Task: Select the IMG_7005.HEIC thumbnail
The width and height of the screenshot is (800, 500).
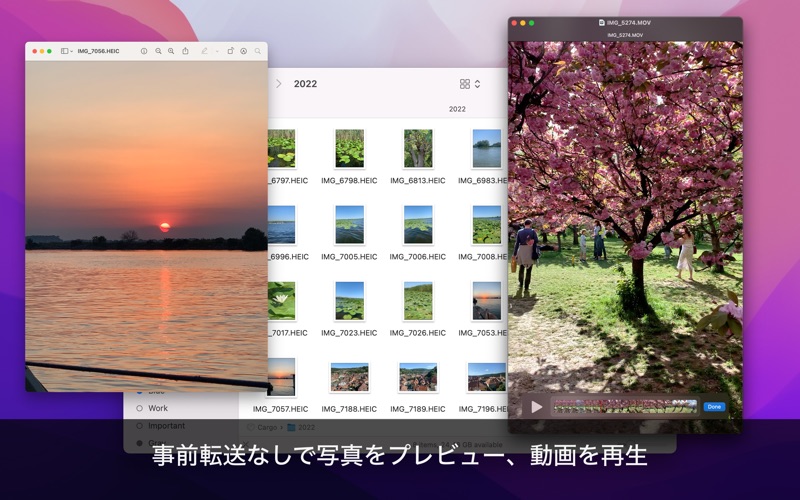Action: point(349,224)
